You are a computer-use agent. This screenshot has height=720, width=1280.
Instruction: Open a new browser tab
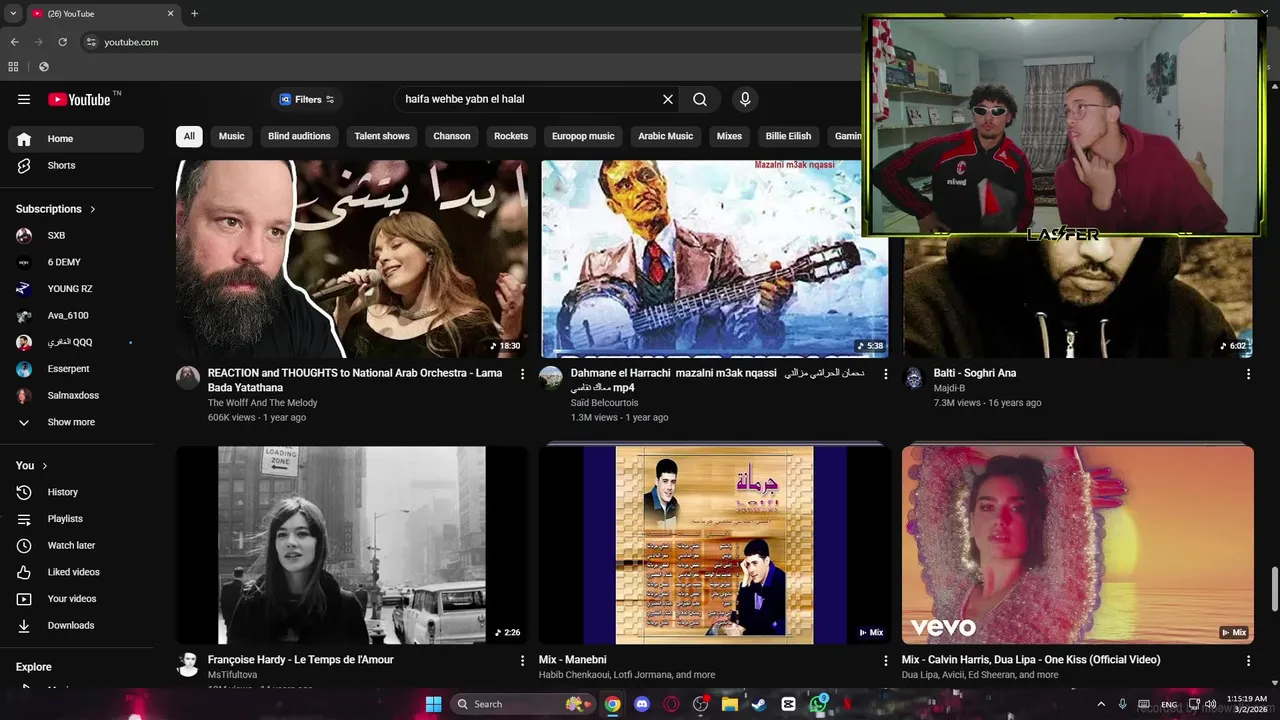(x=194, y=14)
